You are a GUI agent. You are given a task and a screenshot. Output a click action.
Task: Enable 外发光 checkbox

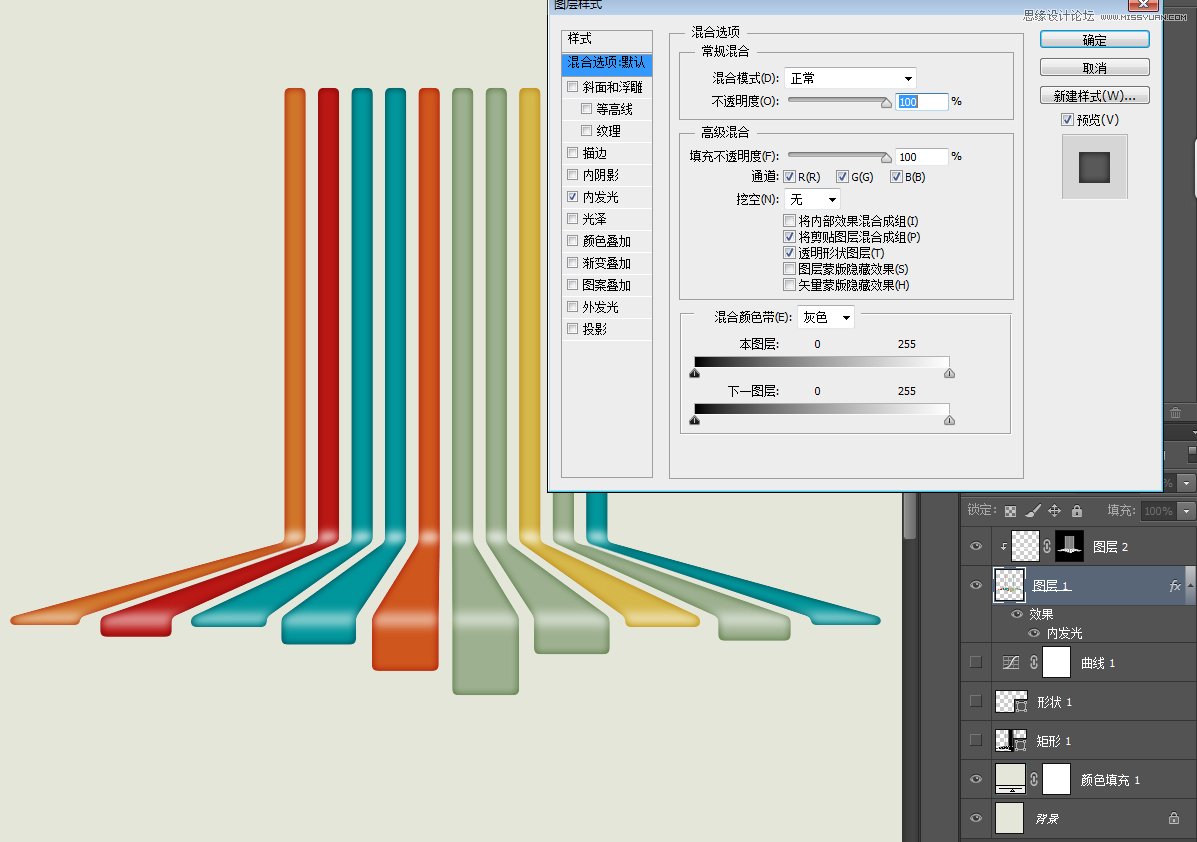573,307
